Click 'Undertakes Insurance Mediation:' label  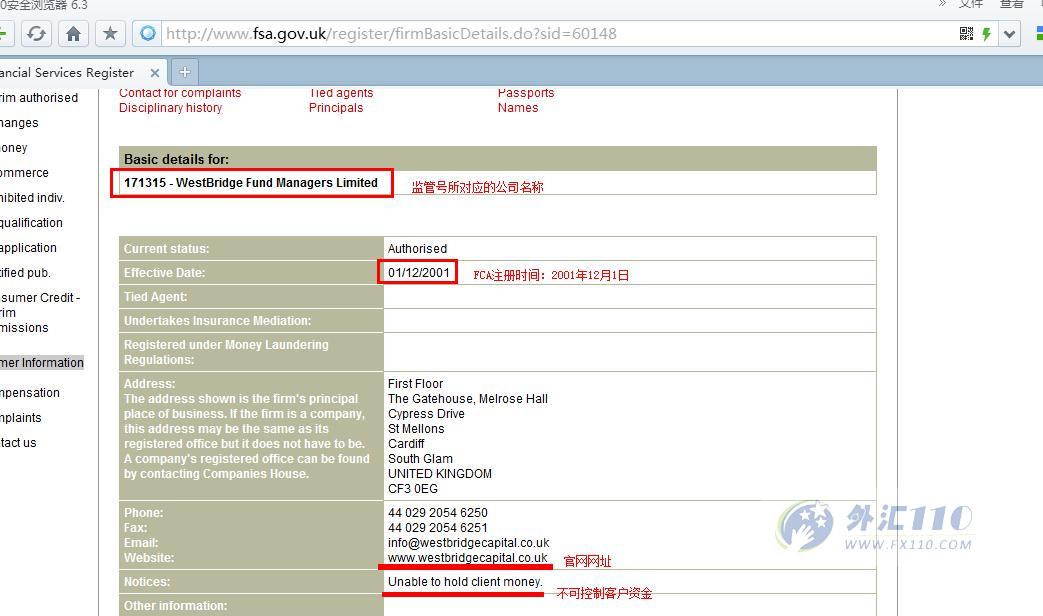point(217,321)
